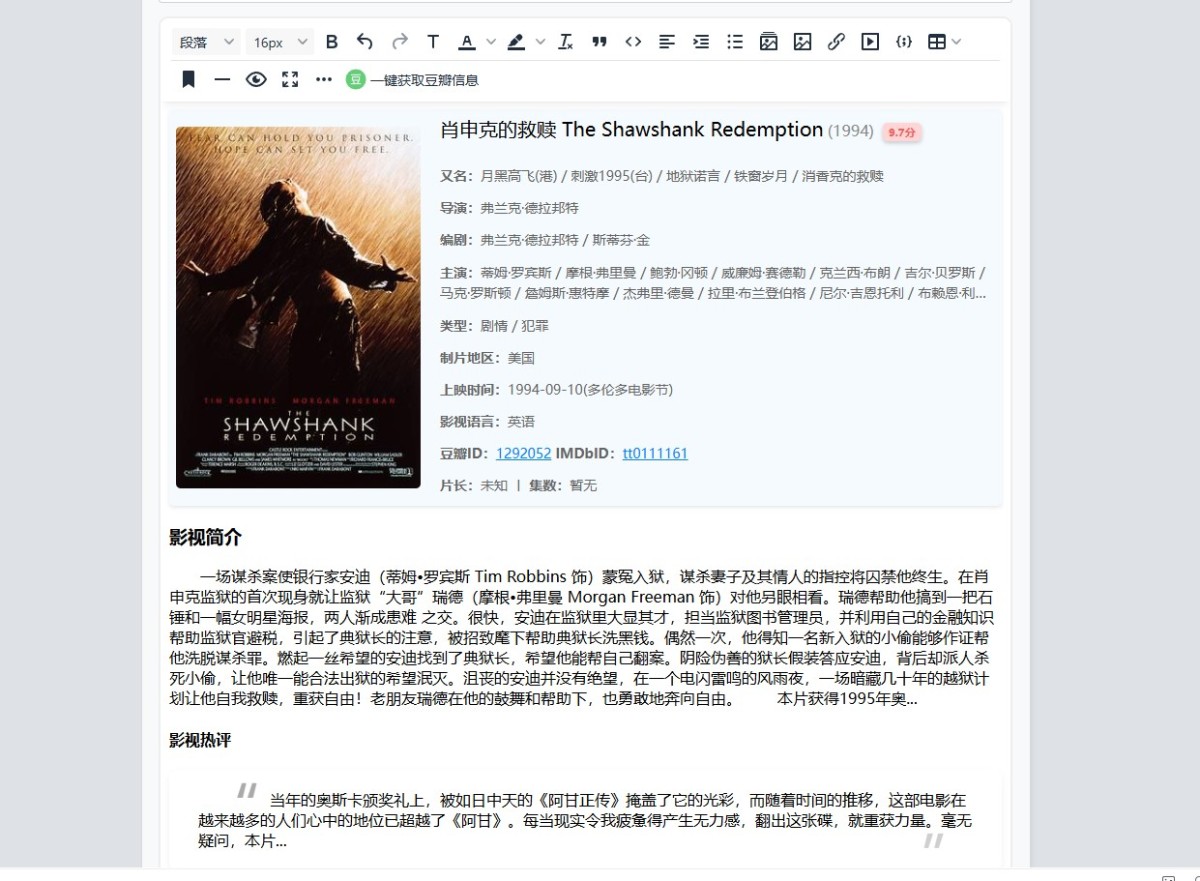
Task: Insert a table
Action: click(x=936, y=42)
